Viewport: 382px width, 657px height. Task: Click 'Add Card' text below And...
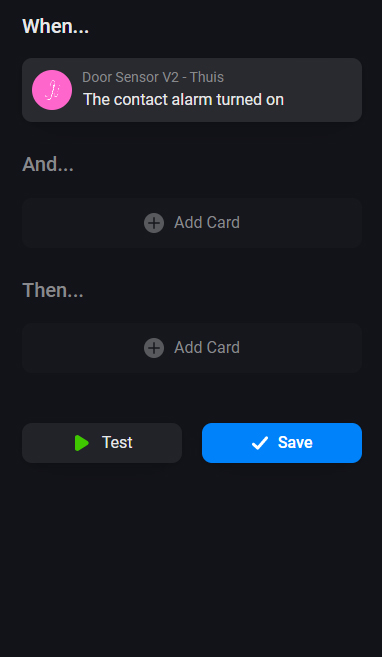point(207,222)
